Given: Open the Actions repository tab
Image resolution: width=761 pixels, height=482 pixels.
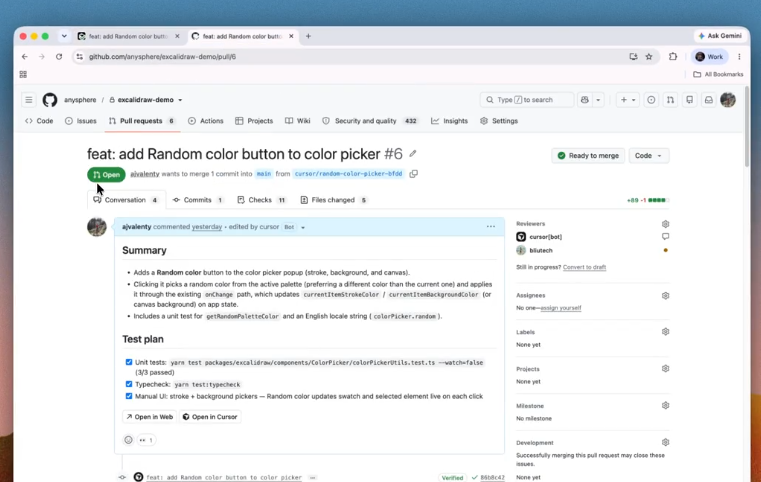Looking at the screenshot, I should point(206,121).
